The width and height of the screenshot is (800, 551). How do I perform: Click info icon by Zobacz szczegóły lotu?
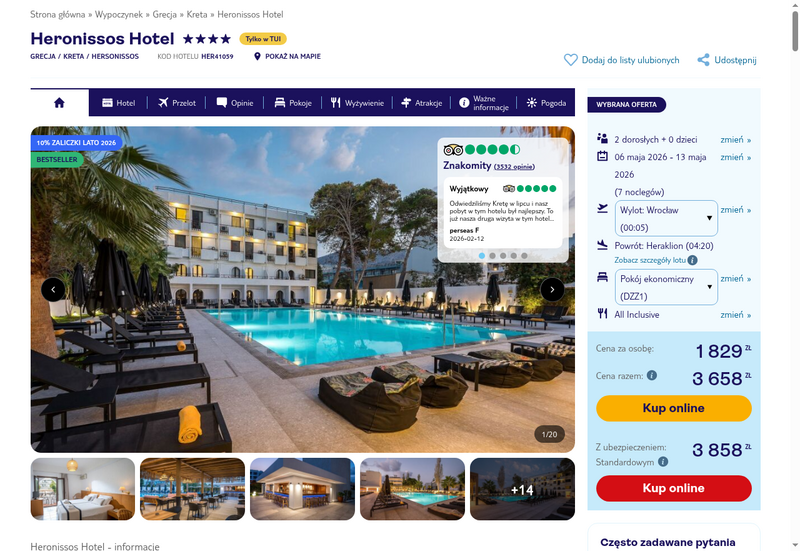point(692,260)
